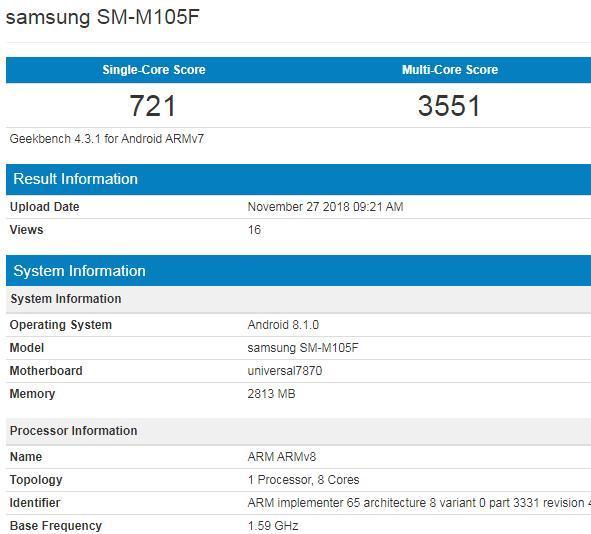Click the Views count 16
This screenshot has width=591, height=534.
[254, 230]
